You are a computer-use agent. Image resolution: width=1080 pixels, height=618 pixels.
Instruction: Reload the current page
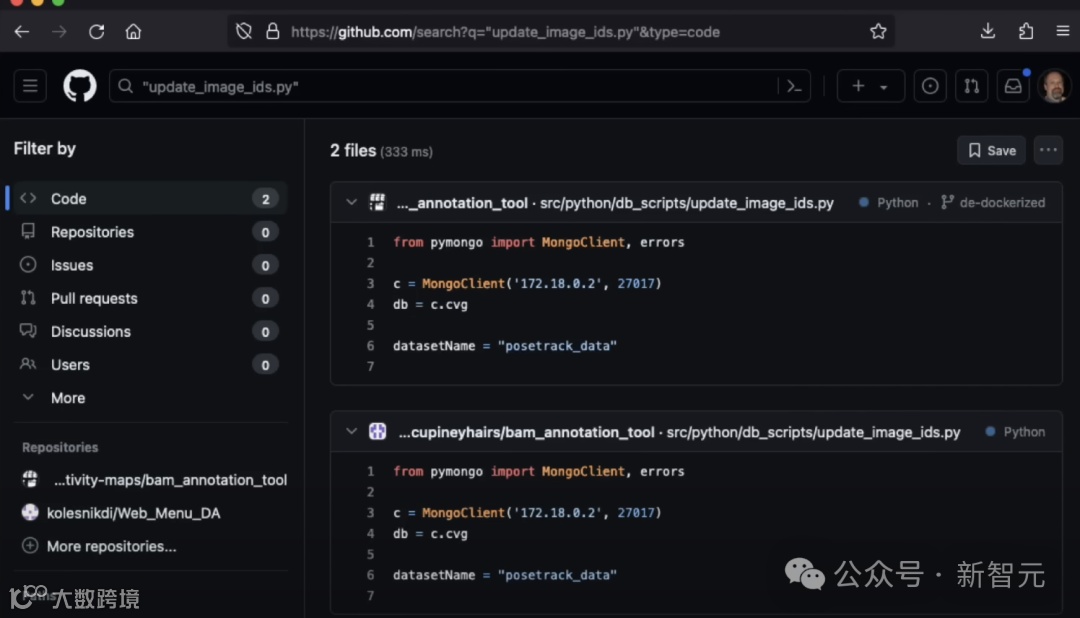click(96, 32)
